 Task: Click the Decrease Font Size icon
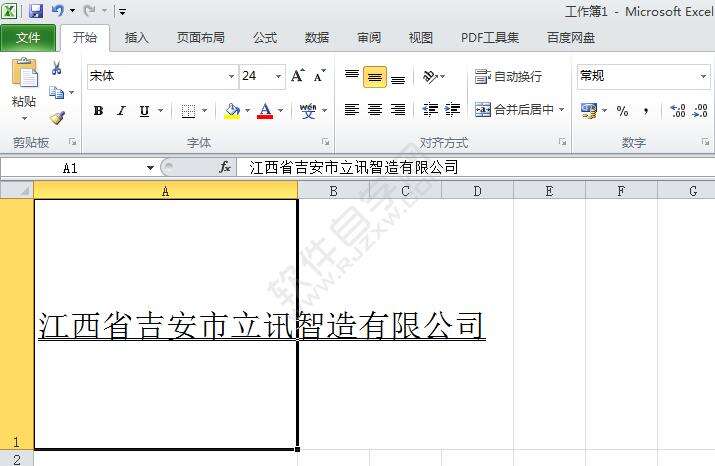pyautogui.click(x=320, y=76)
